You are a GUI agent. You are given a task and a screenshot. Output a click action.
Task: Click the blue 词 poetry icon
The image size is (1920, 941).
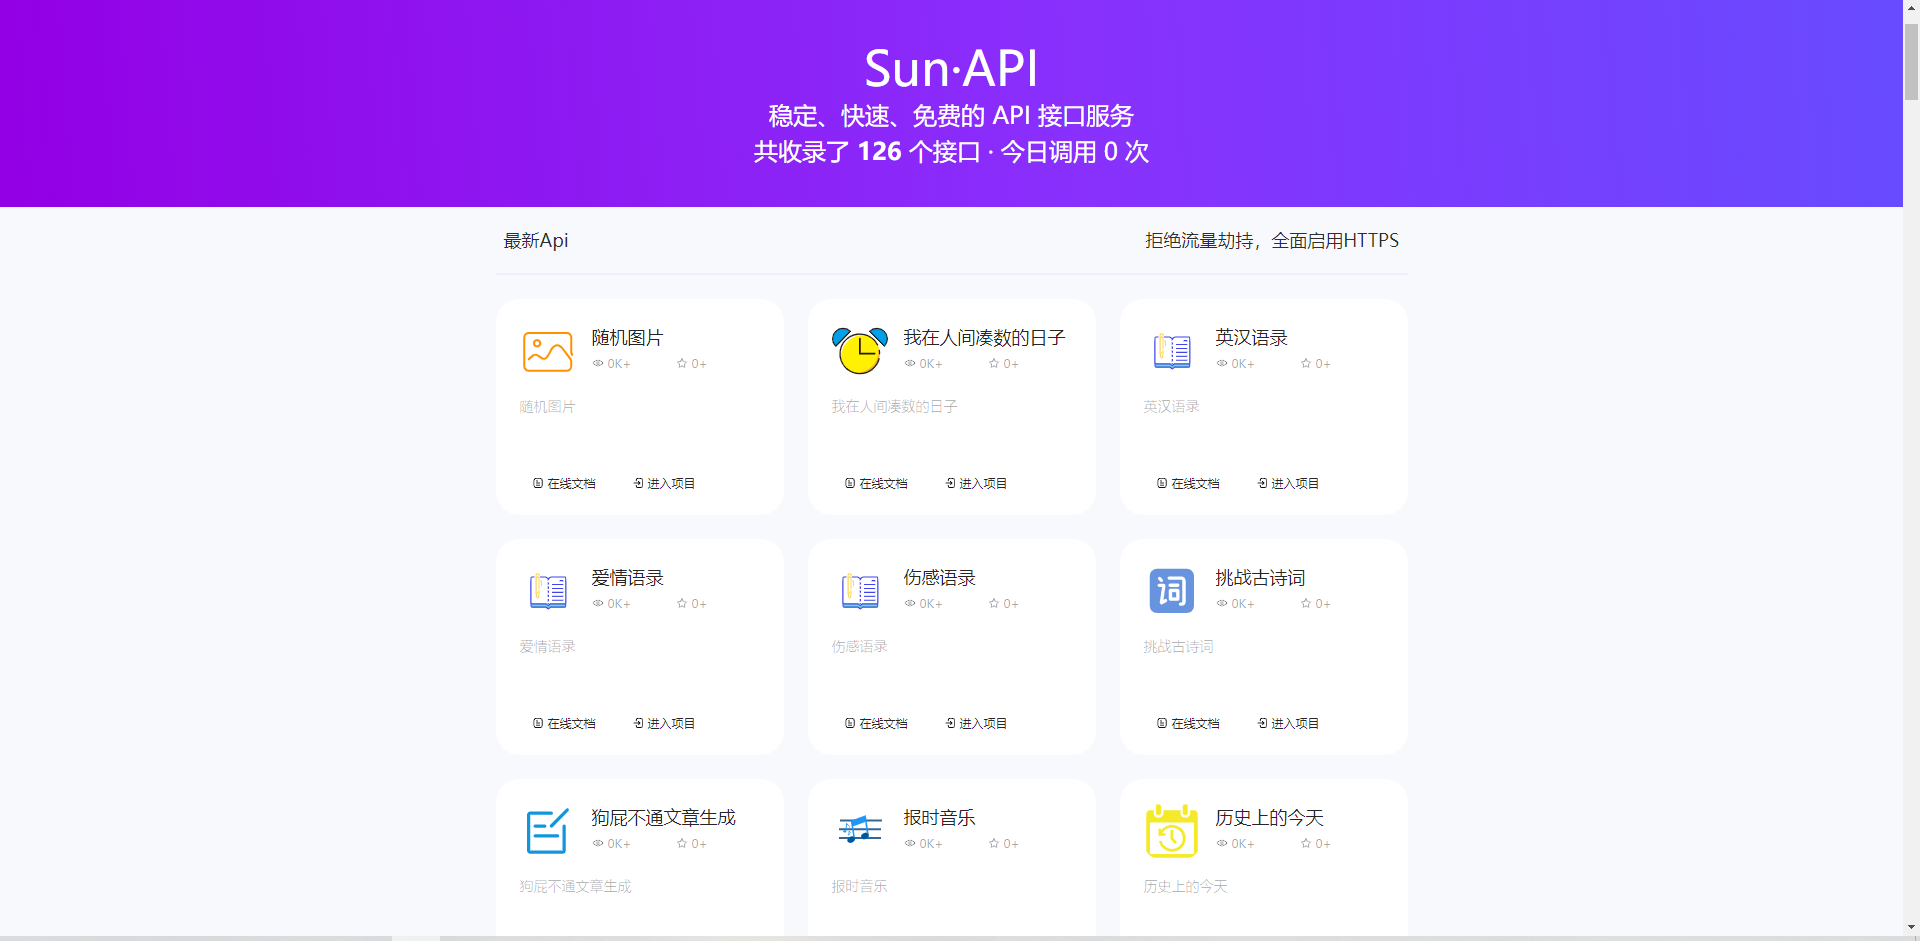pyautogui.click(x=1171, y=591)
